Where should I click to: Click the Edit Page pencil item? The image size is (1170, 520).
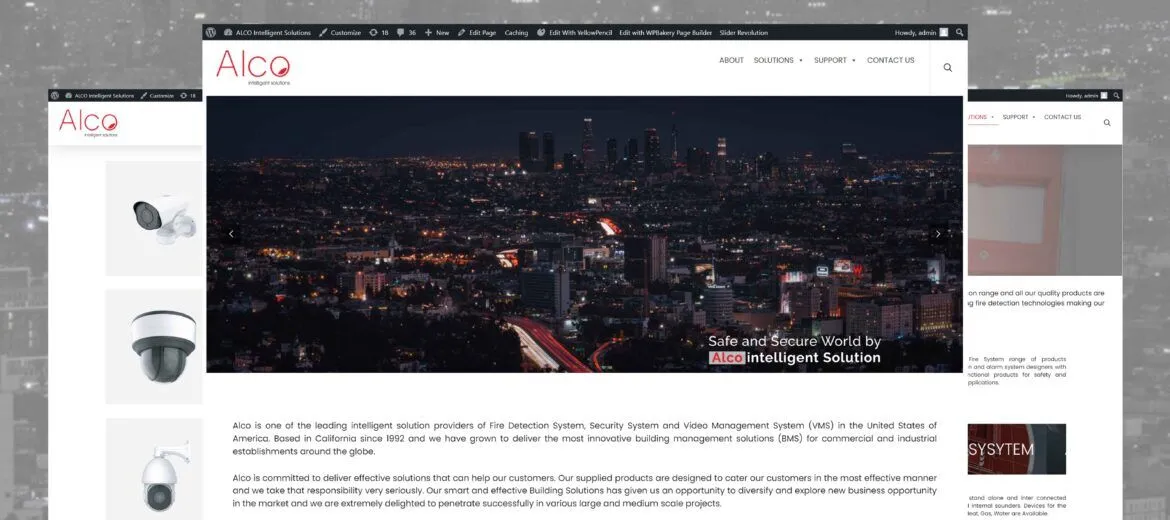point(477,32)
